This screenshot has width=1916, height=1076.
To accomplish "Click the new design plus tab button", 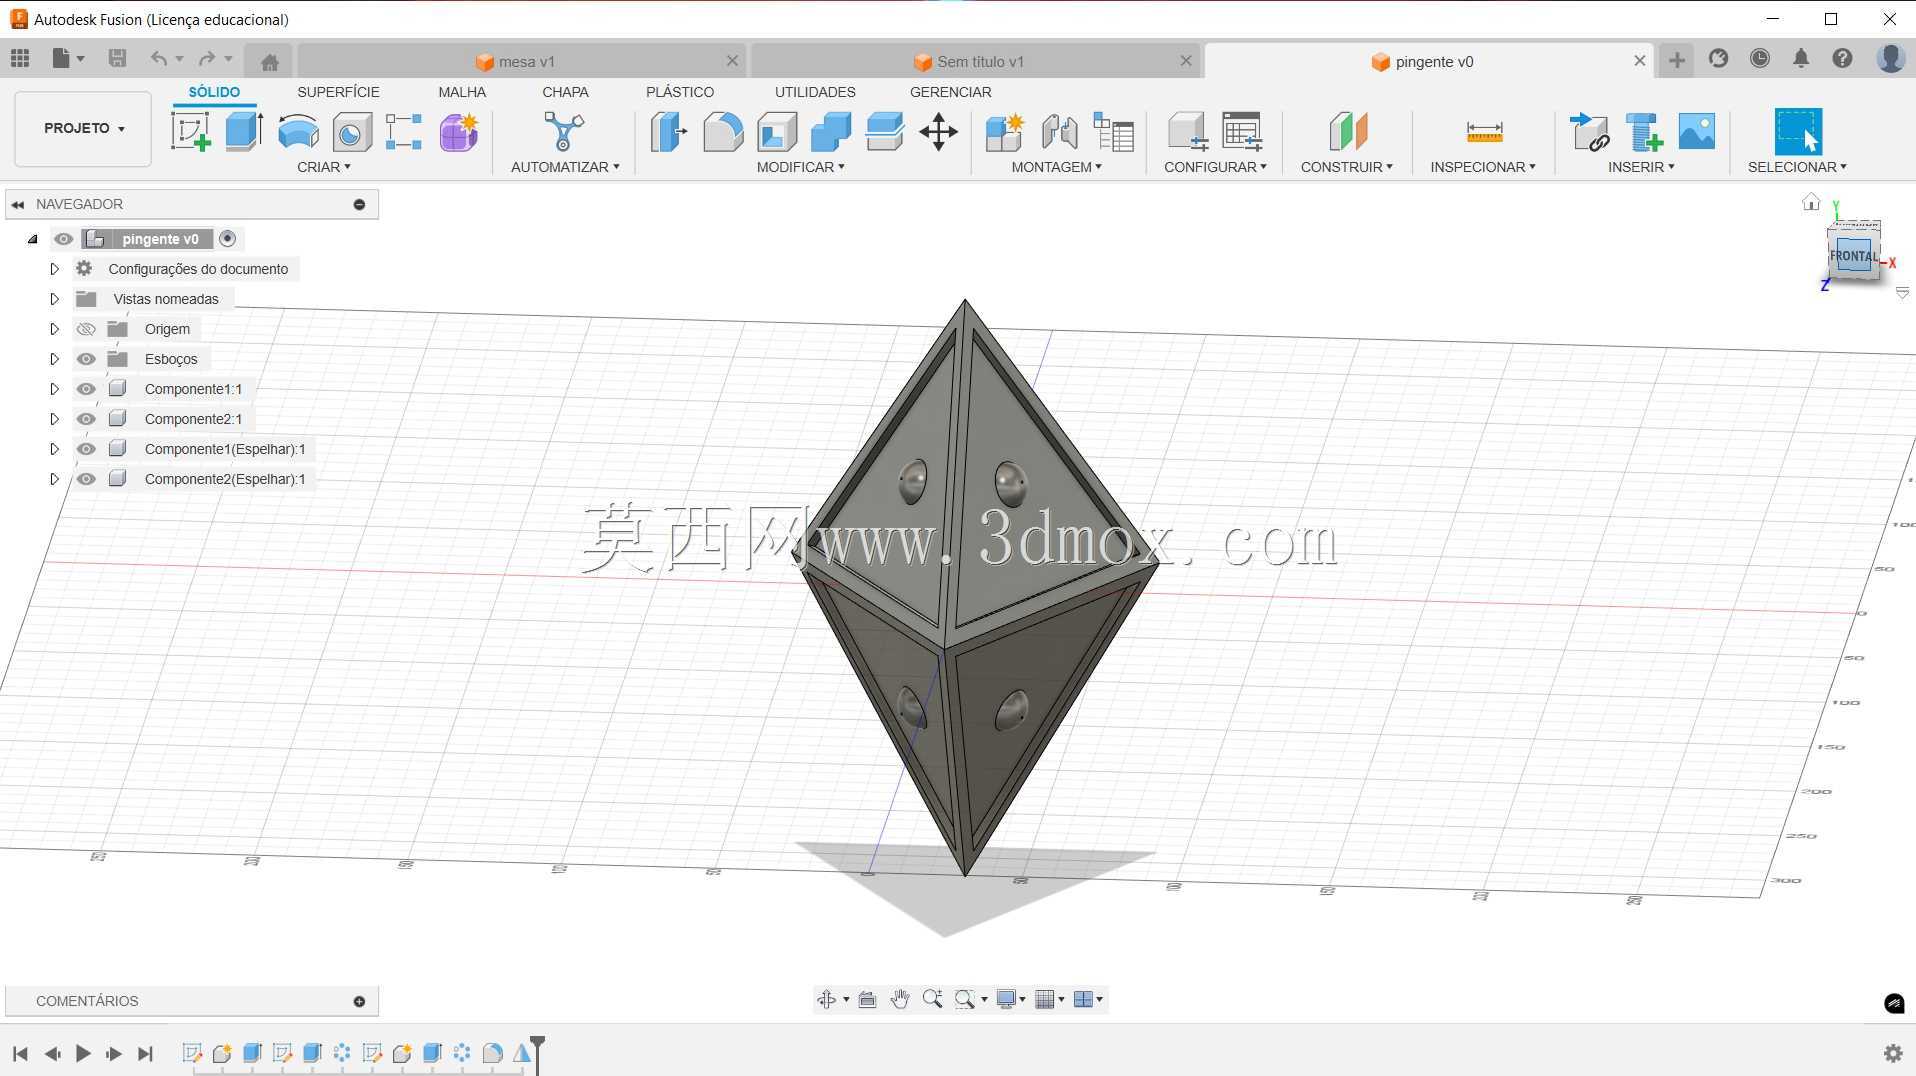I will [x=1677, y=61].
